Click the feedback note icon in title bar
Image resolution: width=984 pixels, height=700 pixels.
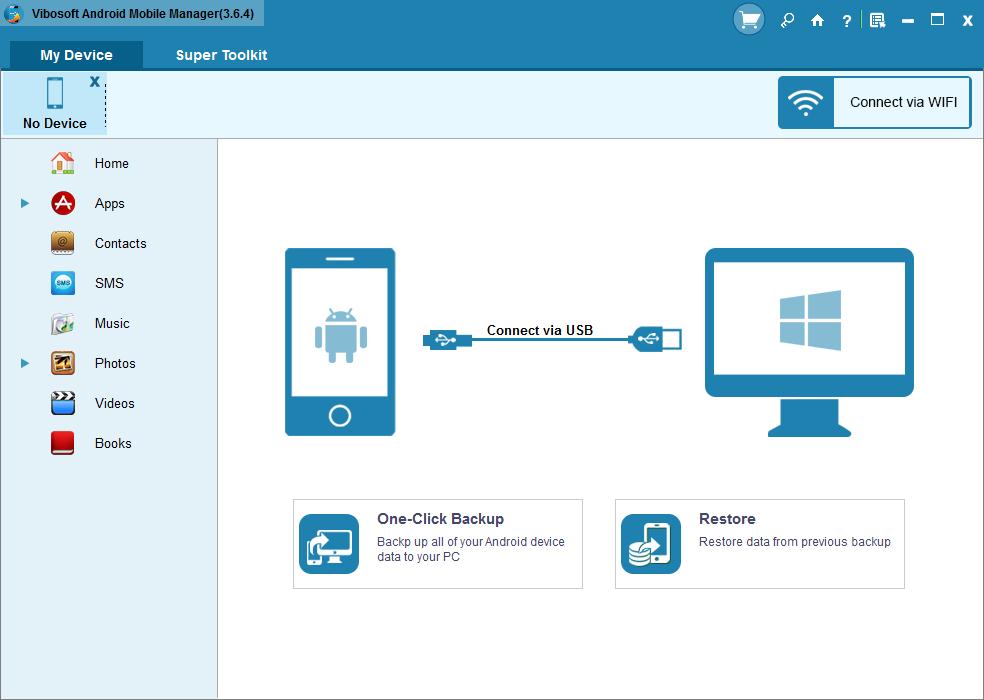[877, 21]
